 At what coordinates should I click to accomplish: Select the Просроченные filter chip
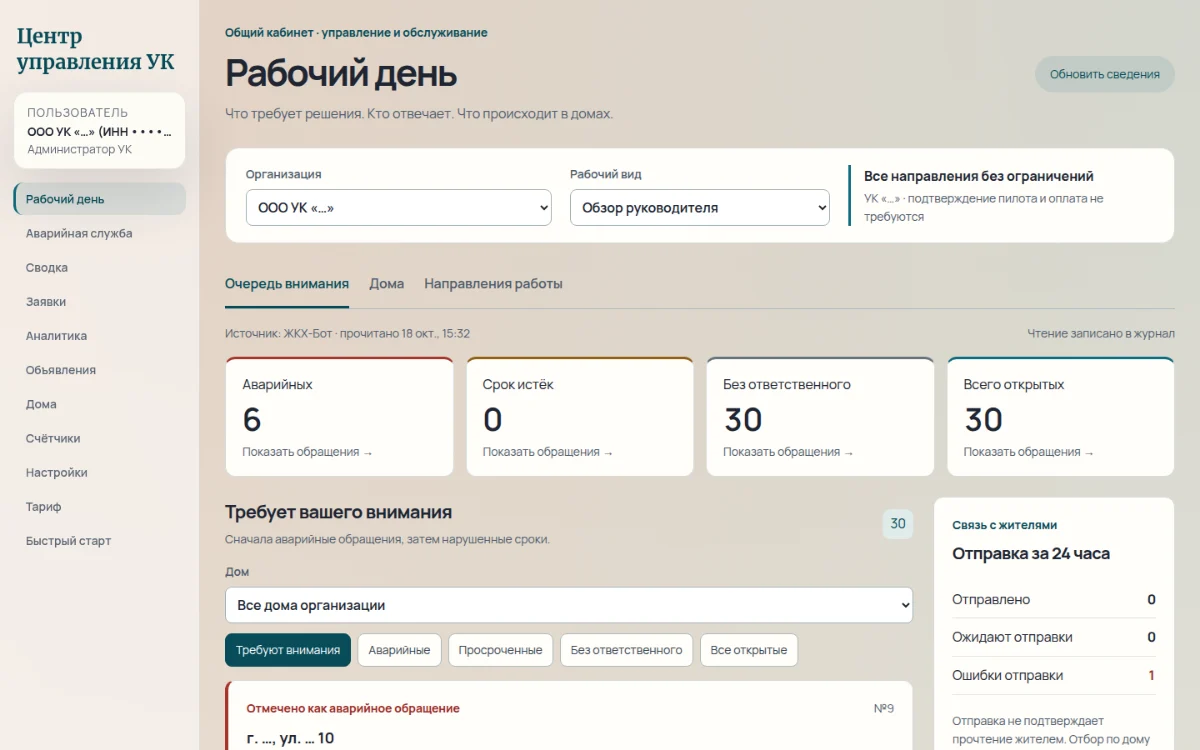point(500,650)
